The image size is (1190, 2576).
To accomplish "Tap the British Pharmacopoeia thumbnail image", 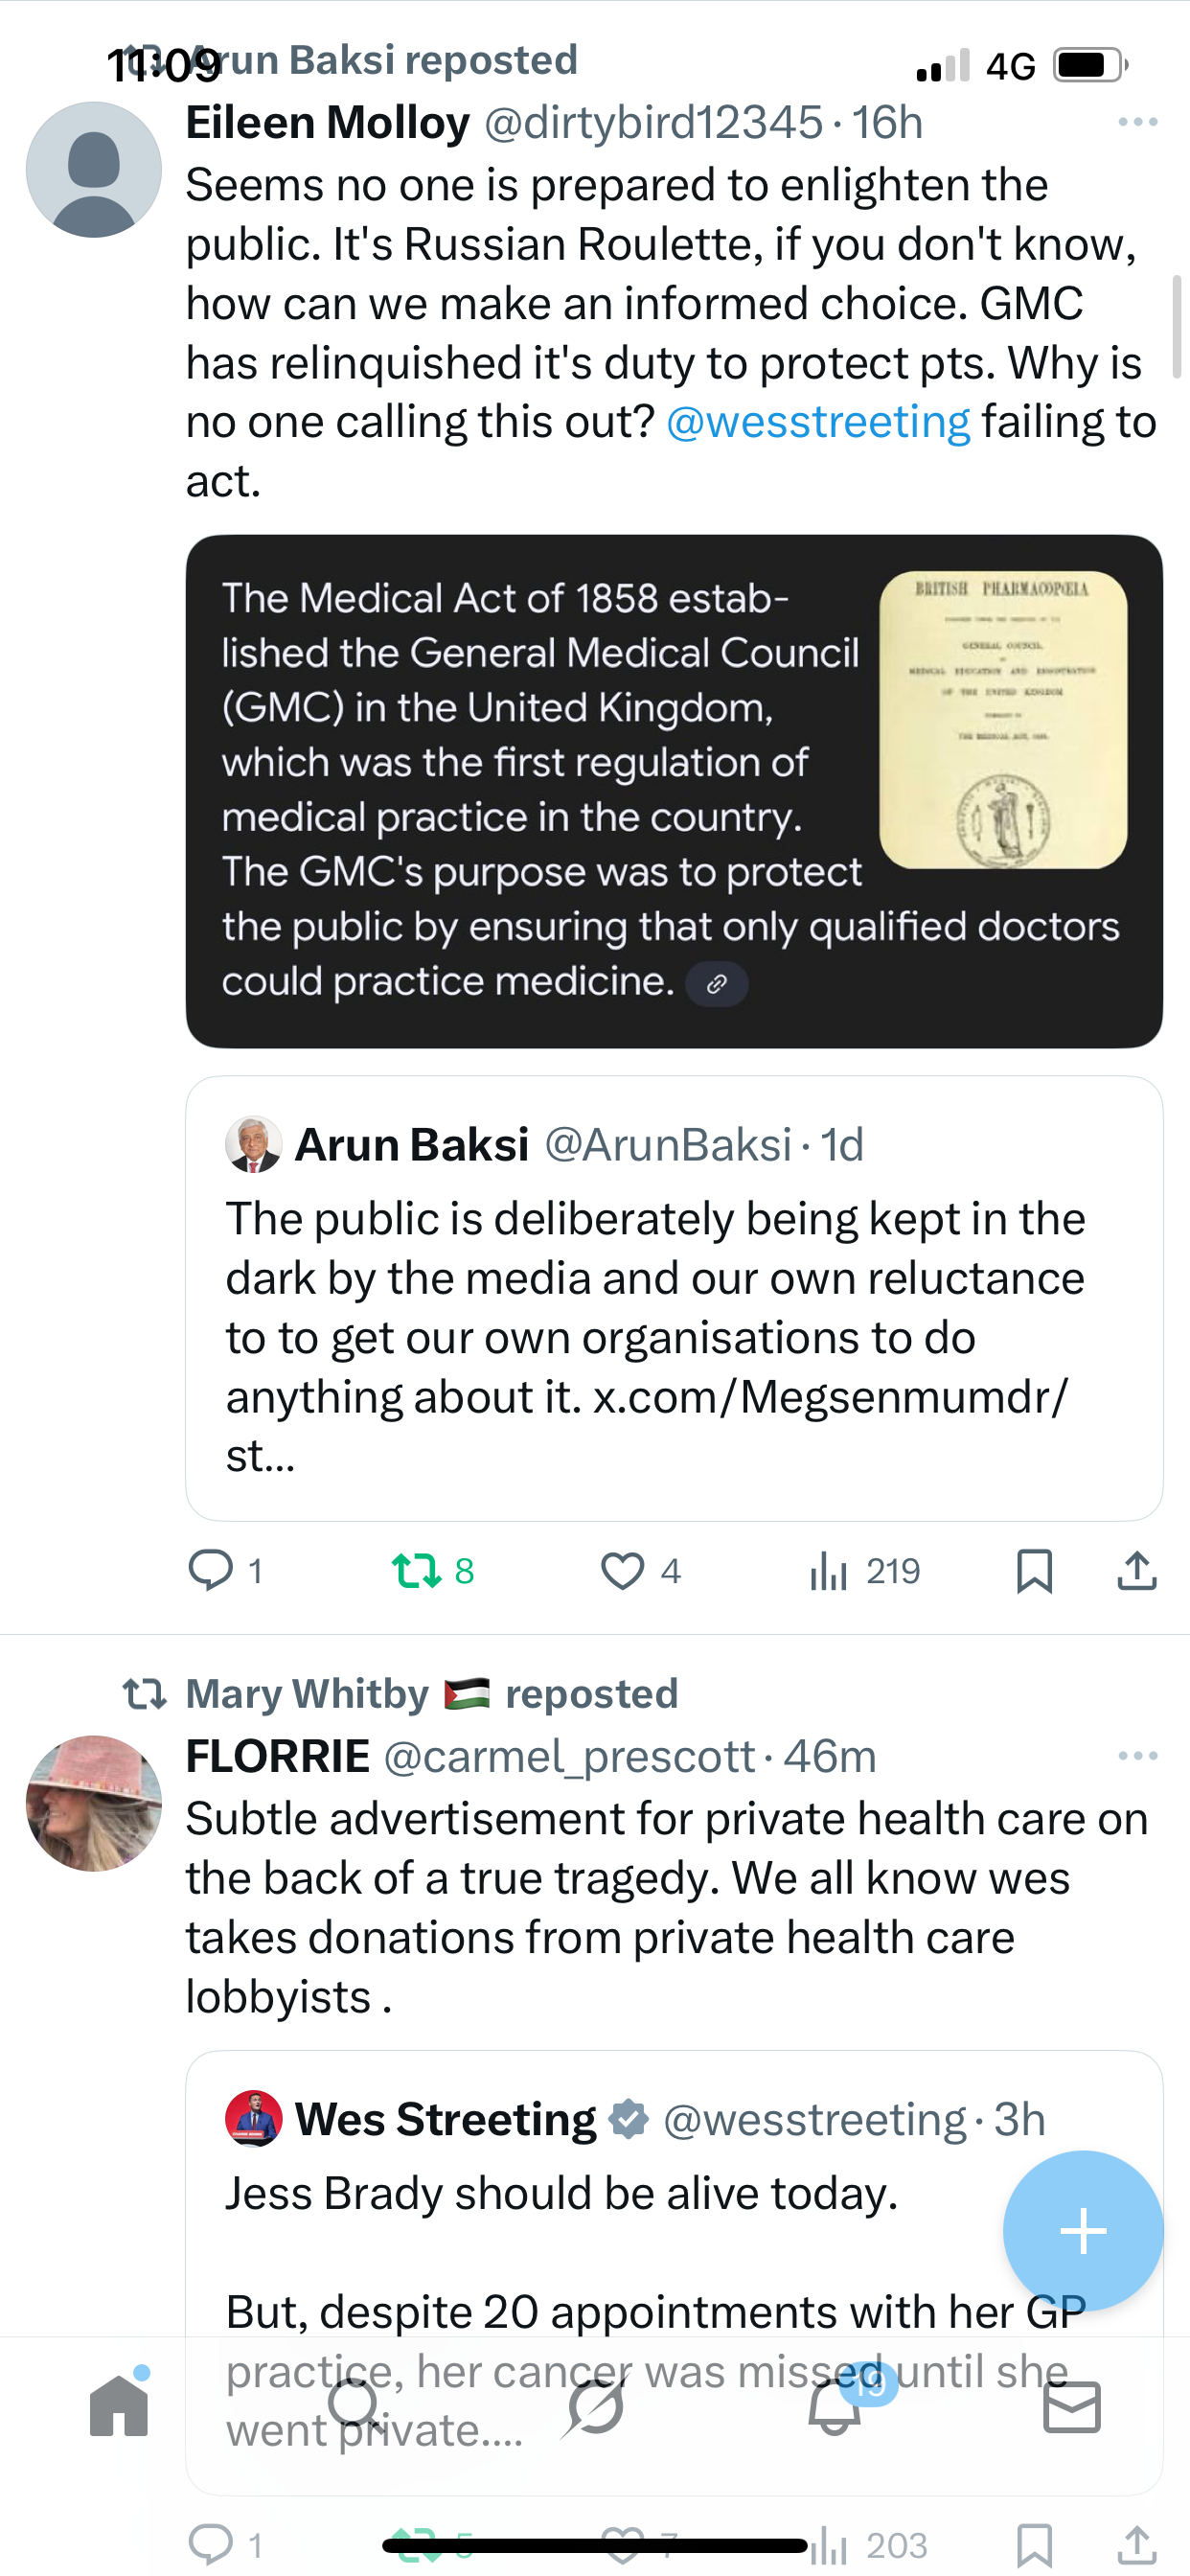I will 1003,719.
